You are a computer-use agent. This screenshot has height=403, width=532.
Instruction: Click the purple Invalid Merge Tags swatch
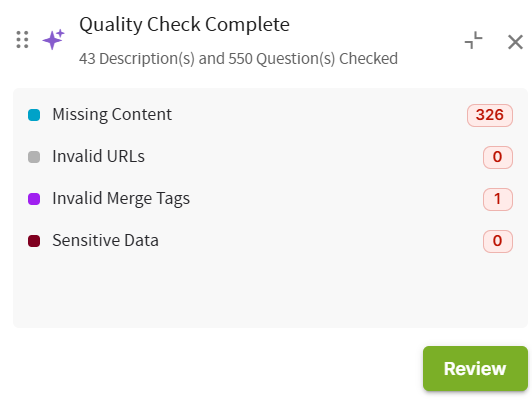tap(34, 199)
